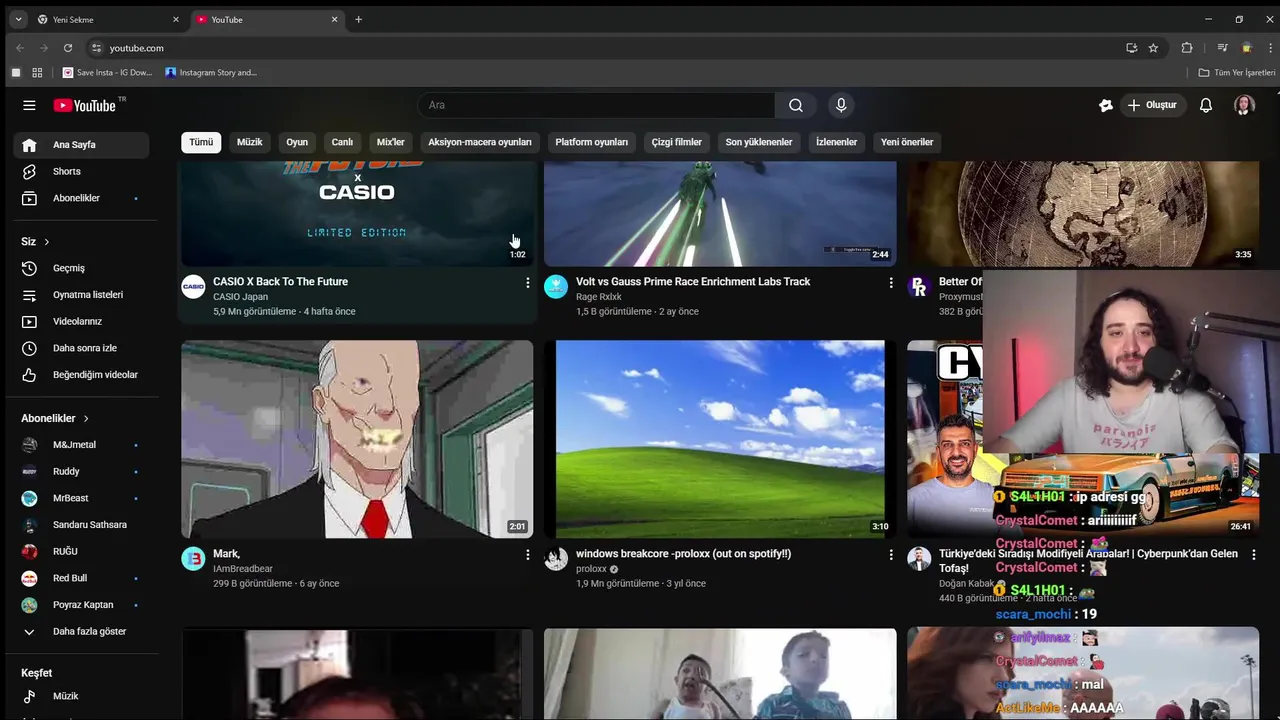Open more options for windows breakcore video
The image size is (1280, 720).
pos(891,555)
